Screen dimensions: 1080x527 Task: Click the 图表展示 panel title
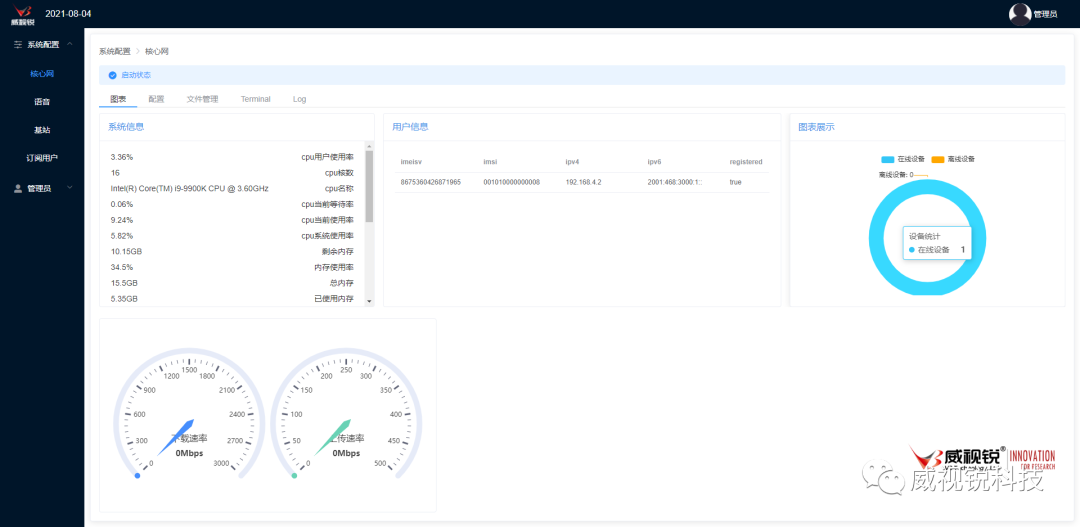[816, 127]
